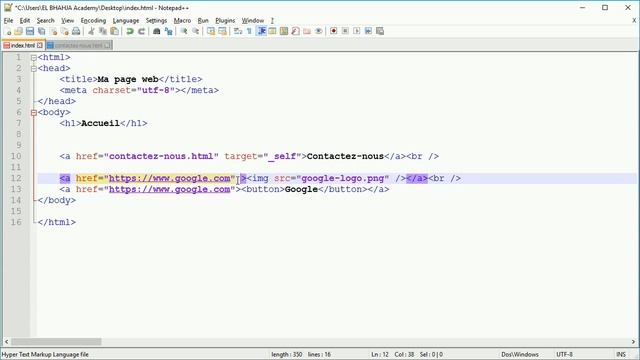Collapse the body fold marker on line 6
This screenshot has height=360, width=640.
point(34,113)
